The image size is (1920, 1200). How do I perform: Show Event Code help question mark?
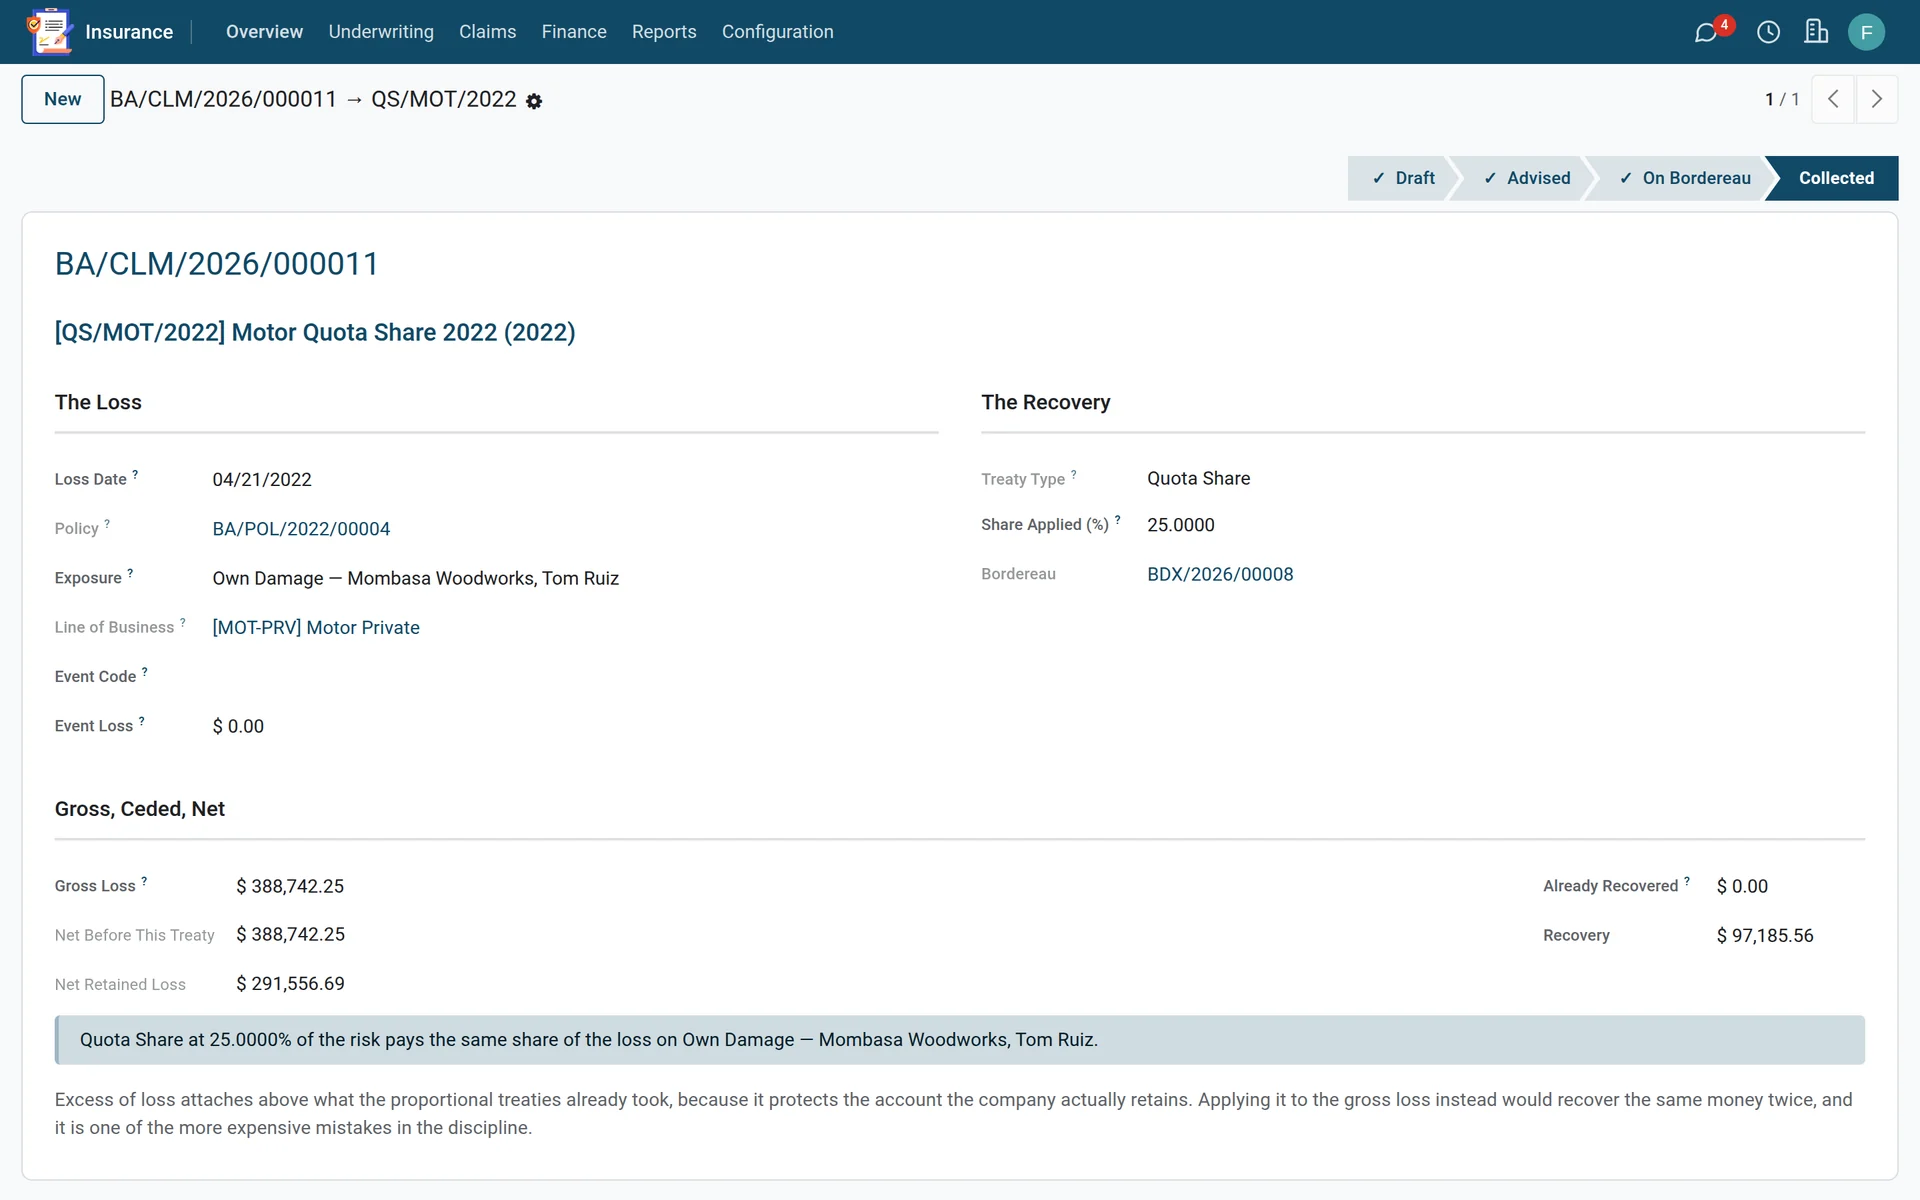[x=144, y=671]
